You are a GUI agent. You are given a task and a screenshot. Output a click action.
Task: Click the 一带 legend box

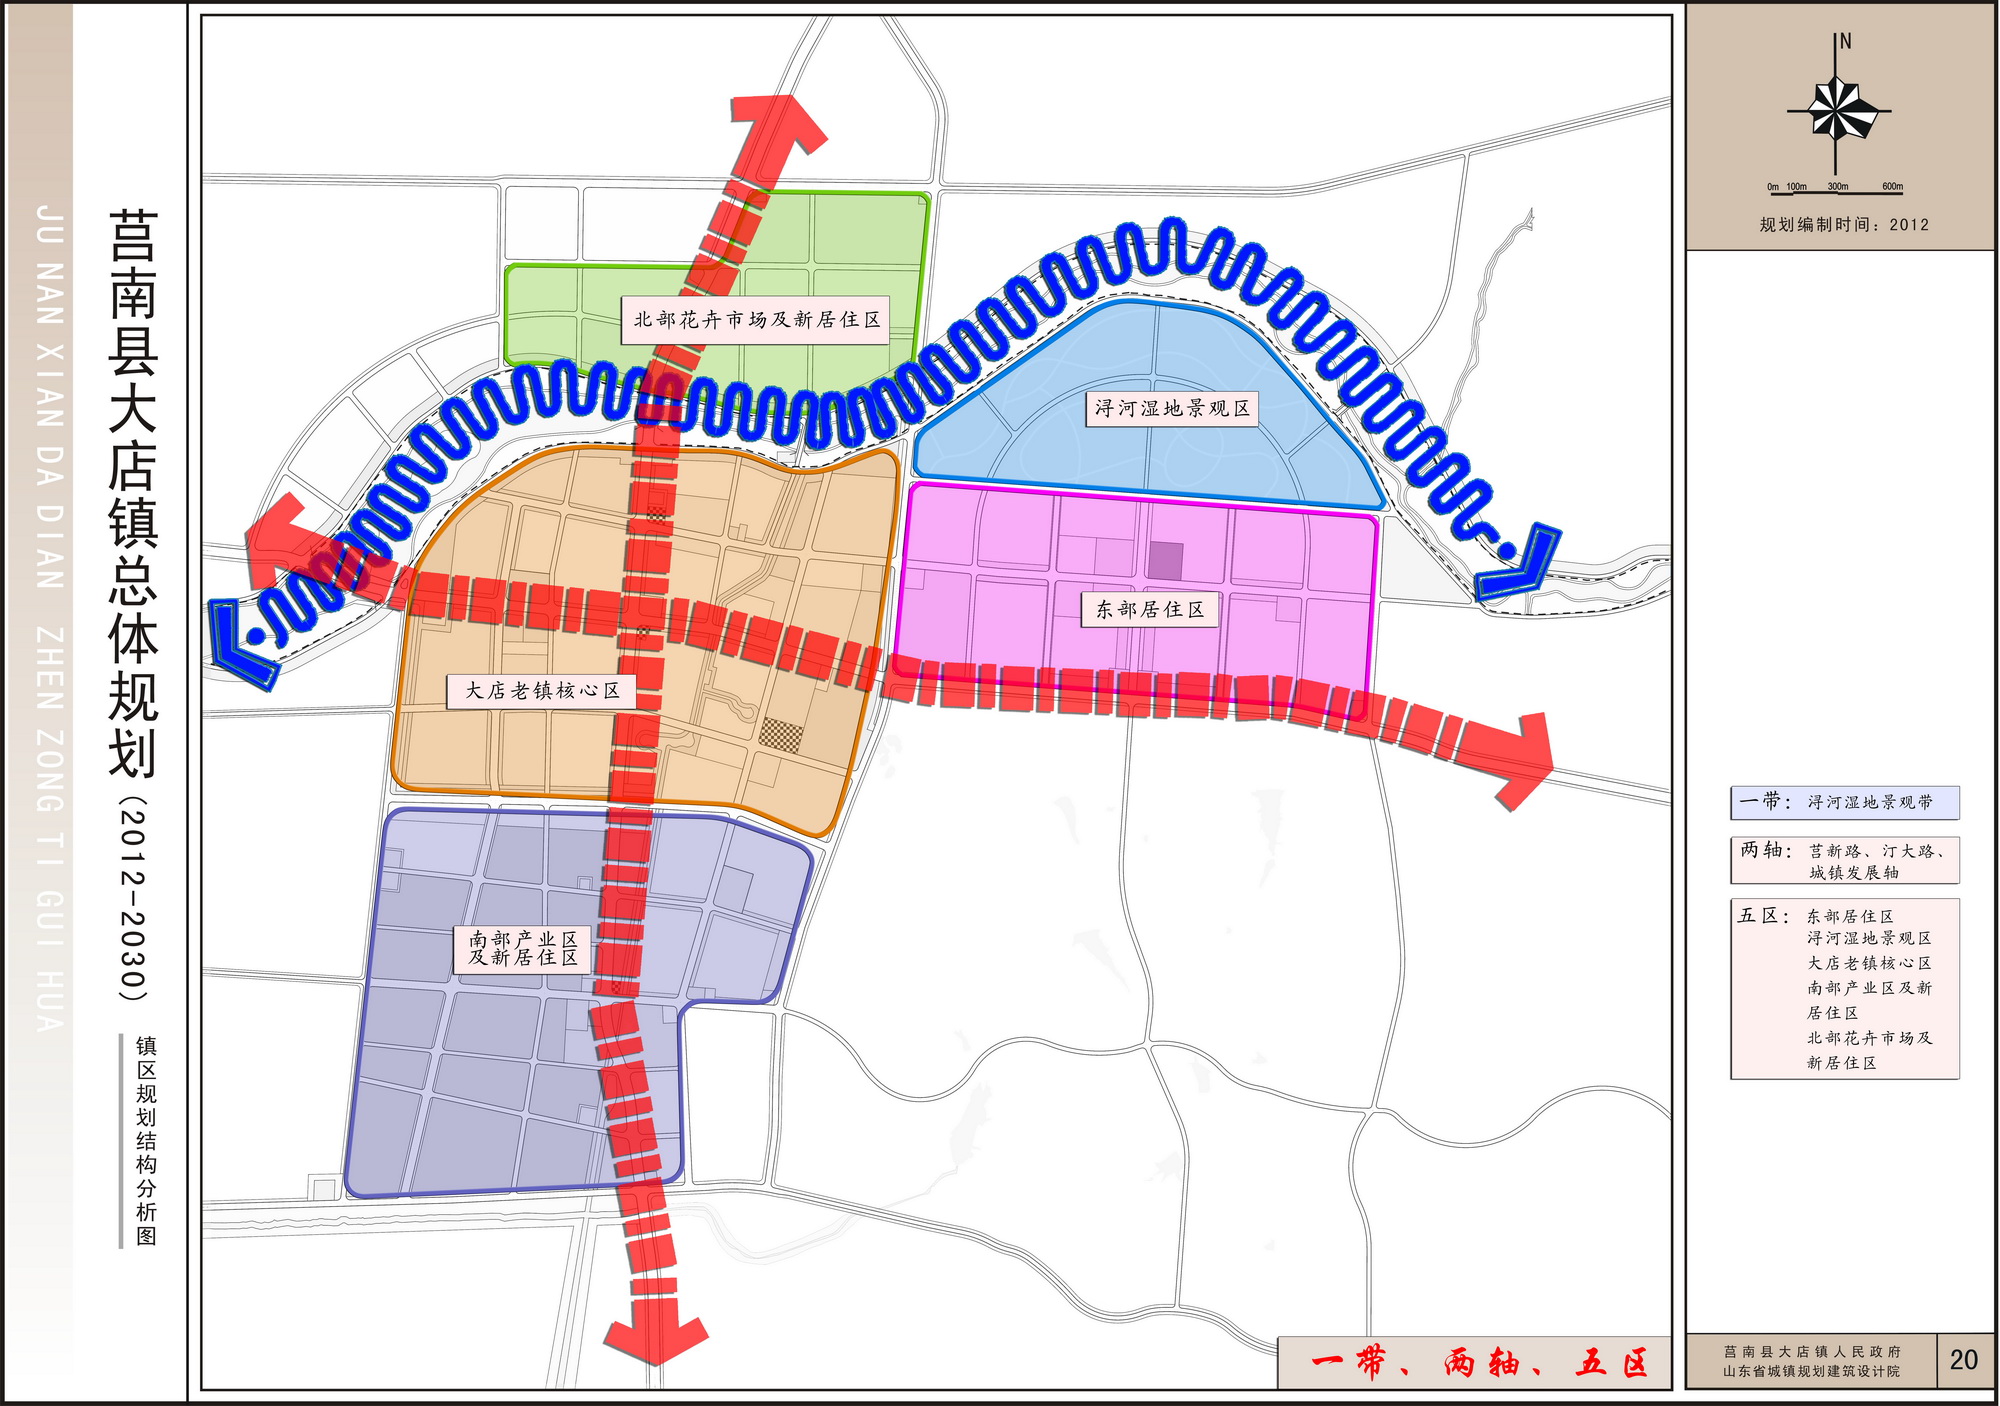1844,802
